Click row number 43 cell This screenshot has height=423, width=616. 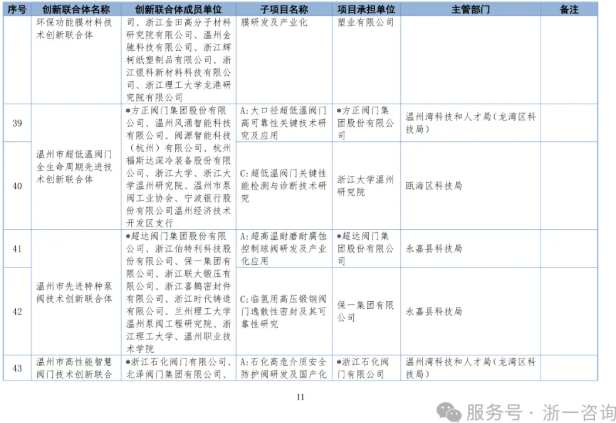point(17,368)
